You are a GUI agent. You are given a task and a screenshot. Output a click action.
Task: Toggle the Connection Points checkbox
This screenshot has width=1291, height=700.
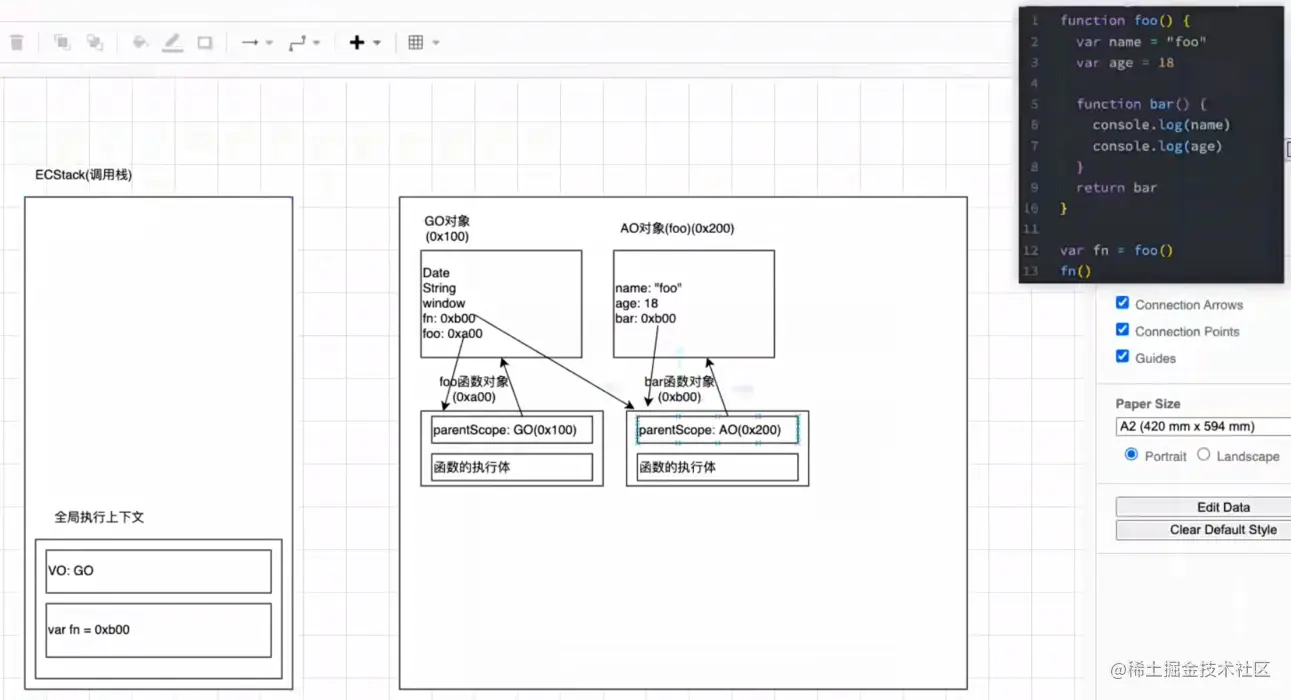1122,330
